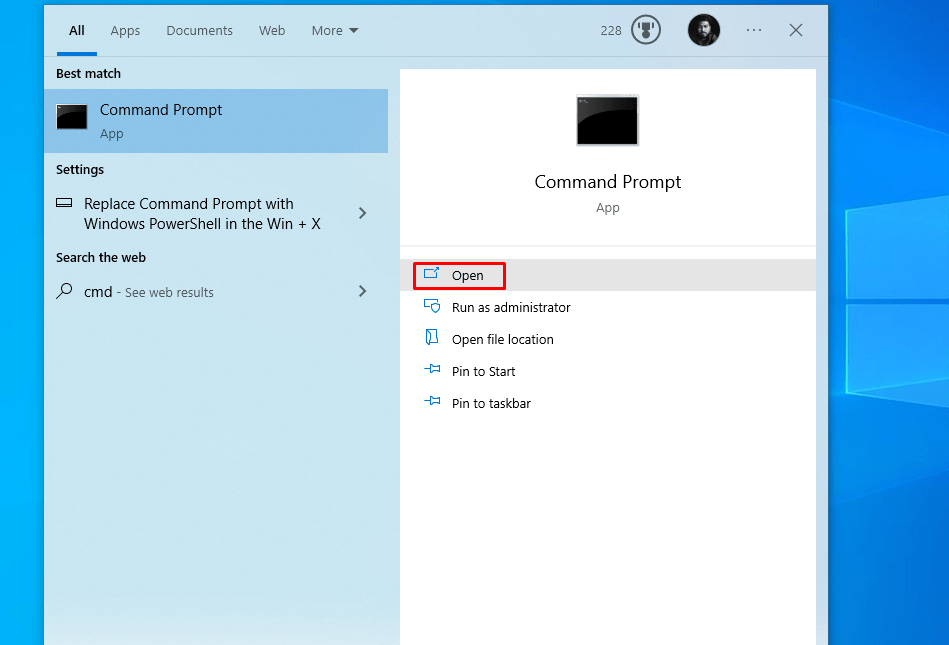Switch to the Web search tab

pos(272,30)
